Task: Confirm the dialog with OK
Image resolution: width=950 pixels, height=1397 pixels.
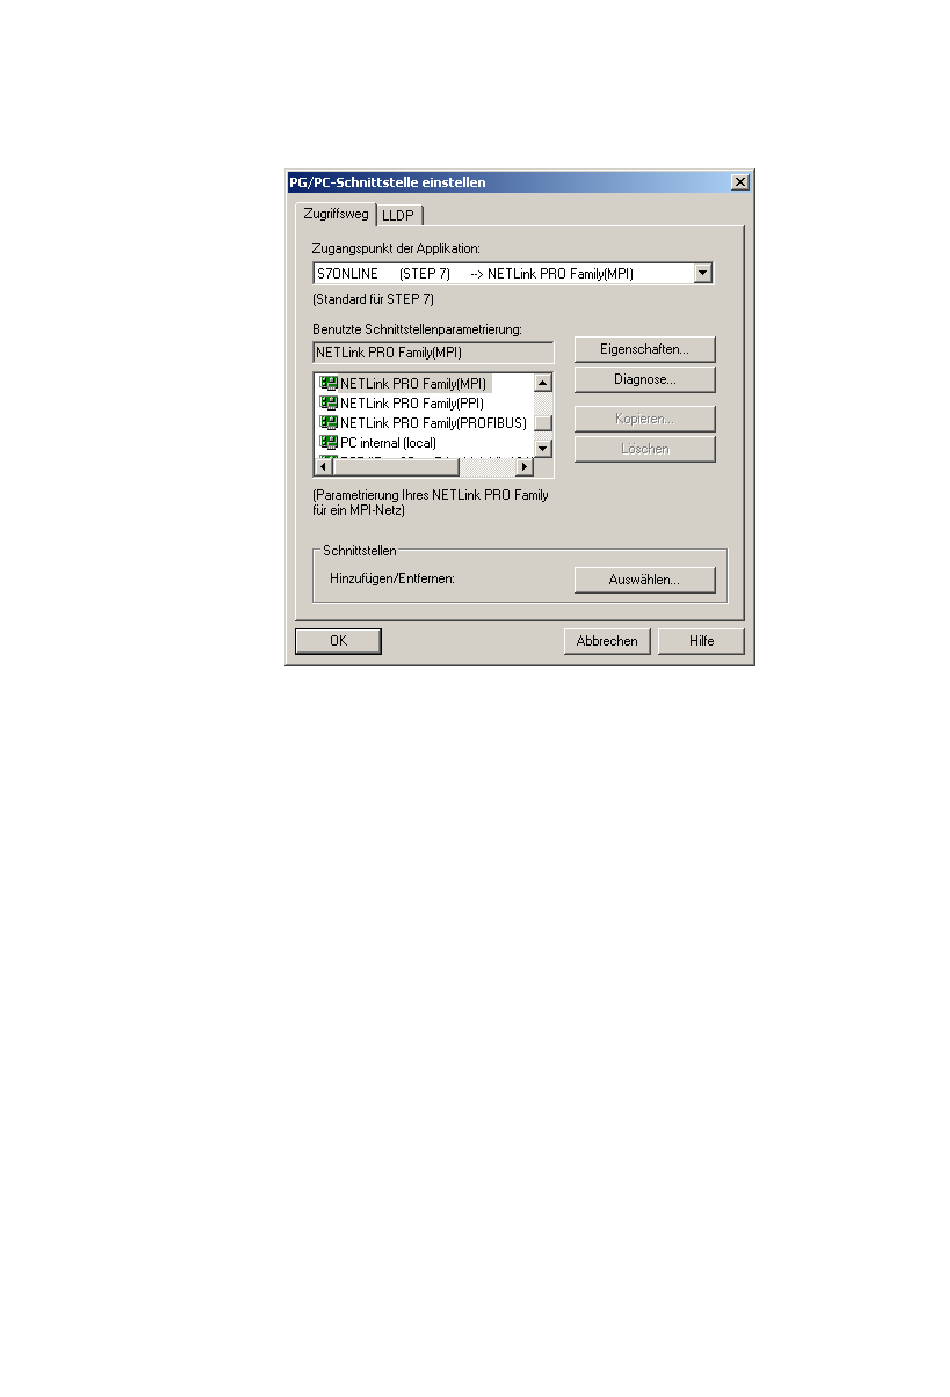Action: 338,641
